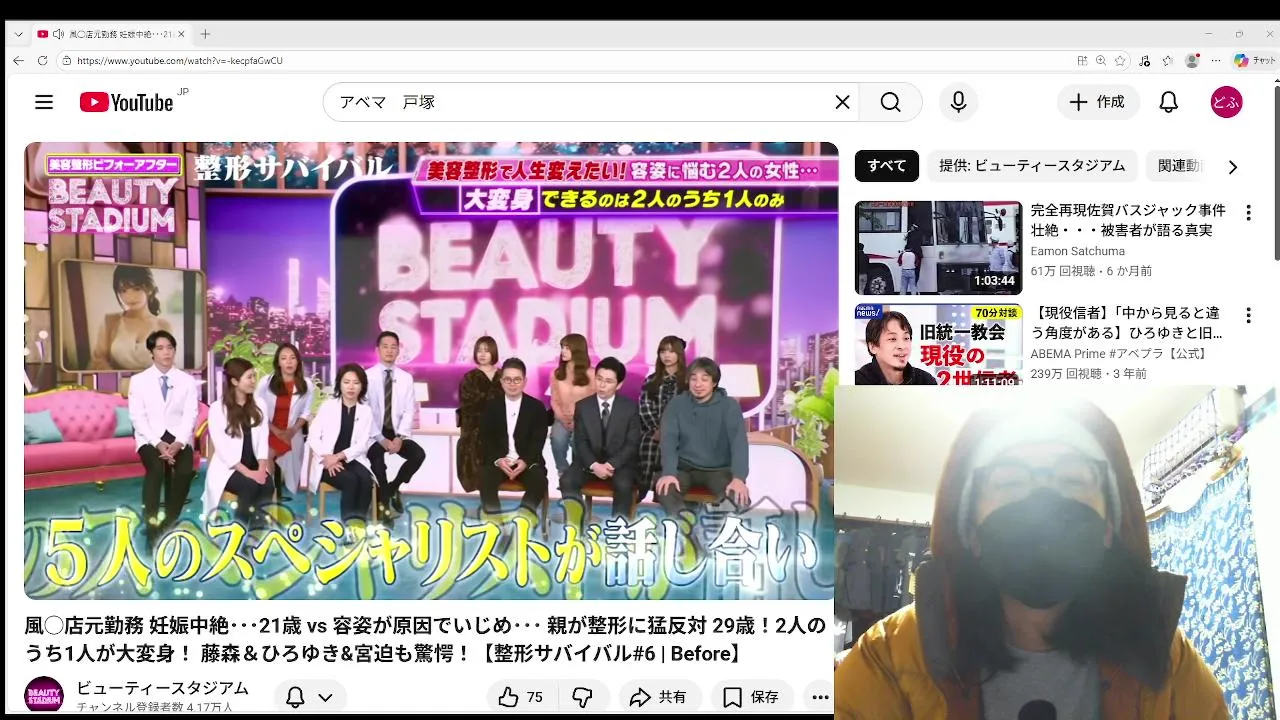Select the すべて chip
Viewport: 1280px width, 720px height.
pos(886,166)
